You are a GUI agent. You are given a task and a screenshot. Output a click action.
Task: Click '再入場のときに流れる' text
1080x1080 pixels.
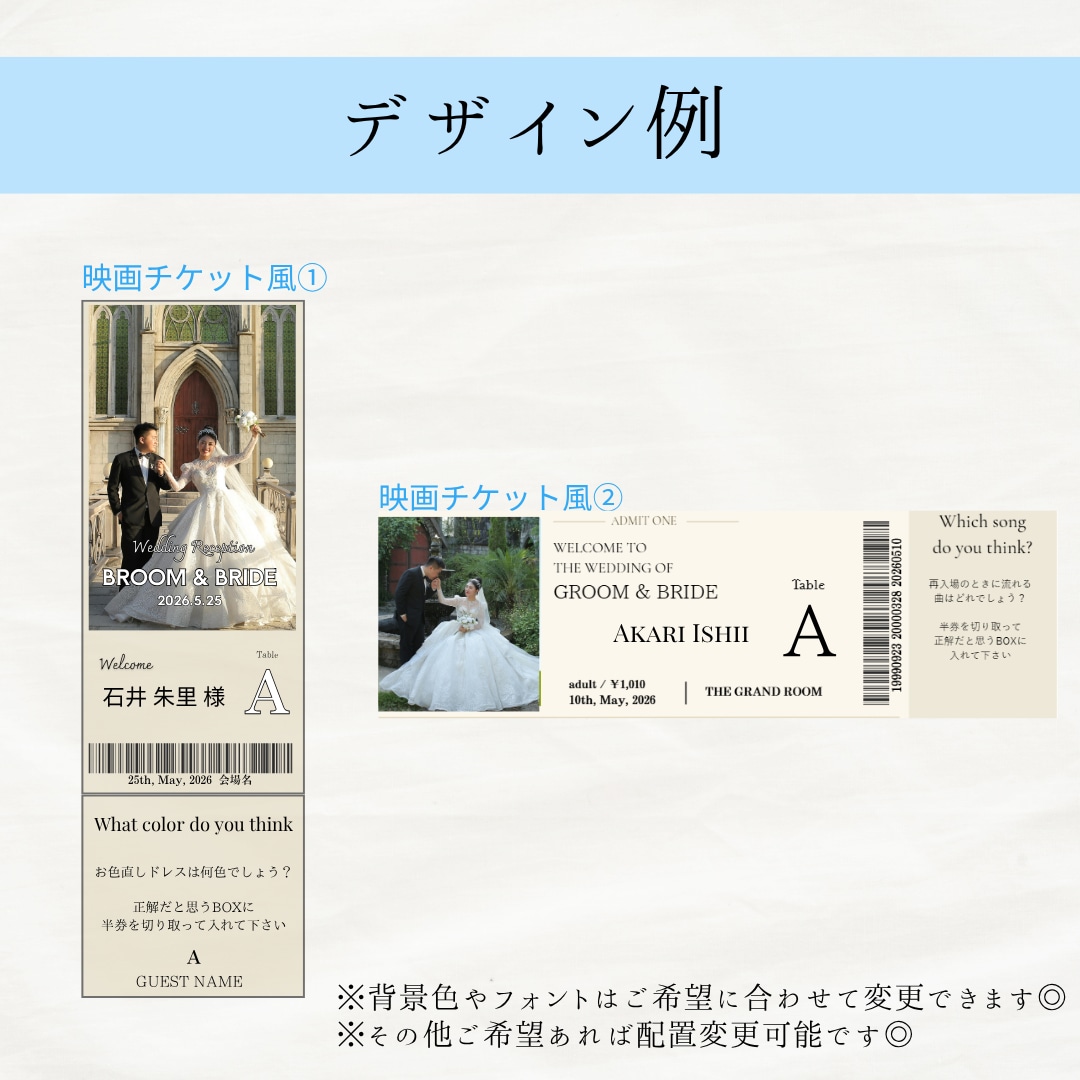pyautogui.click(x=979, y=583)
